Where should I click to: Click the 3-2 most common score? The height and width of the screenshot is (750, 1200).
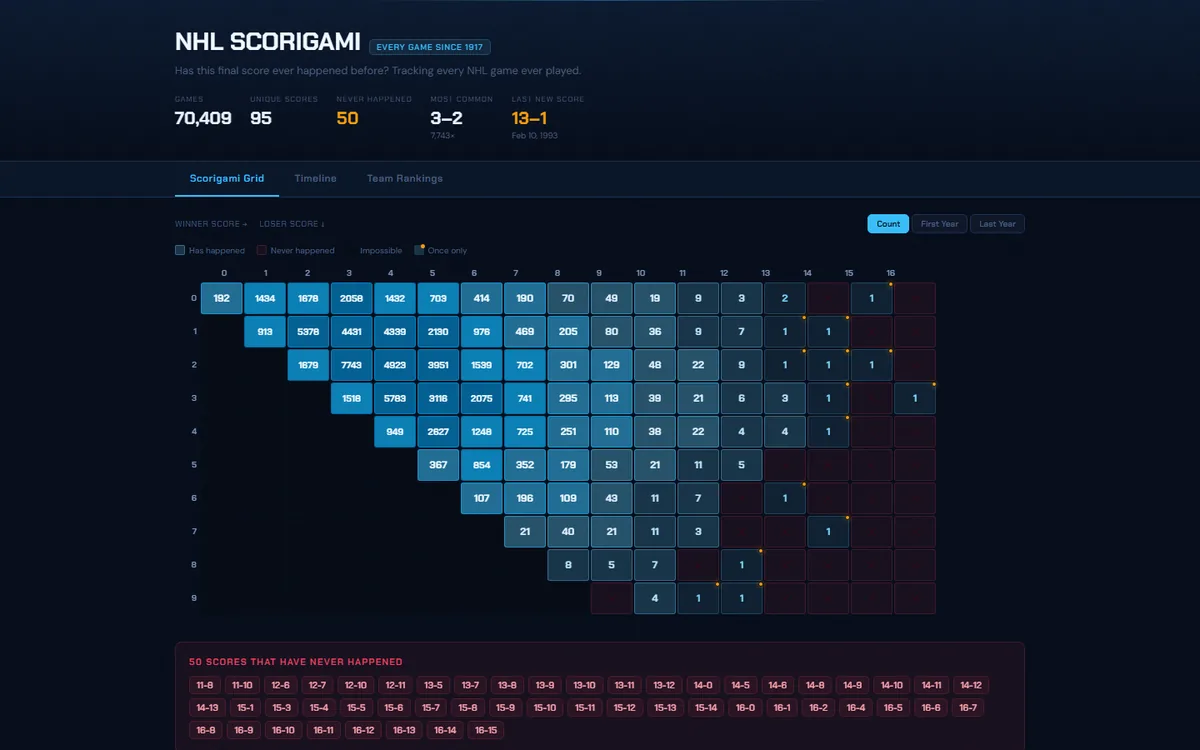[x=447, y=118]
